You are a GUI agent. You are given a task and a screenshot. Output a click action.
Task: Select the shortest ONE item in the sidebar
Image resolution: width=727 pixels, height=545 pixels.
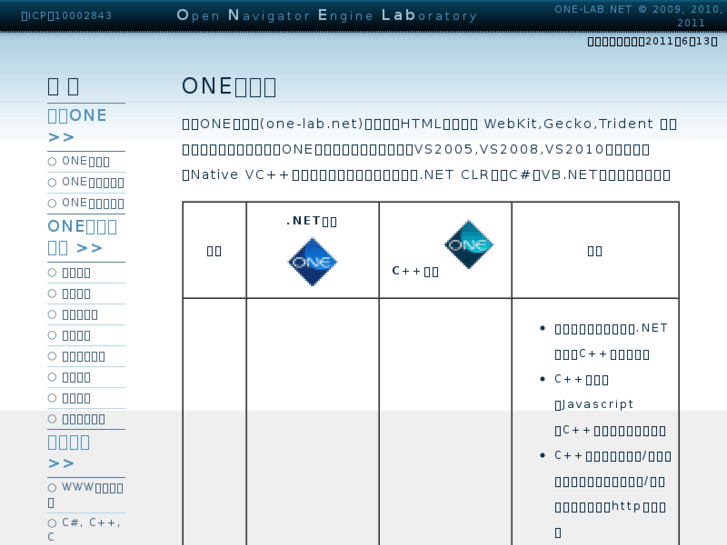[86, 161]
